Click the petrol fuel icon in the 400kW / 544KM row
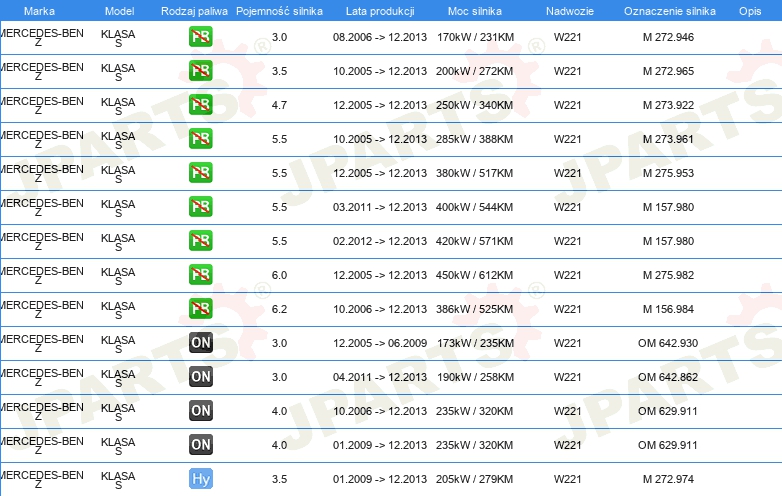This screenshot has height=496, width=782. (x=200, y=207)
